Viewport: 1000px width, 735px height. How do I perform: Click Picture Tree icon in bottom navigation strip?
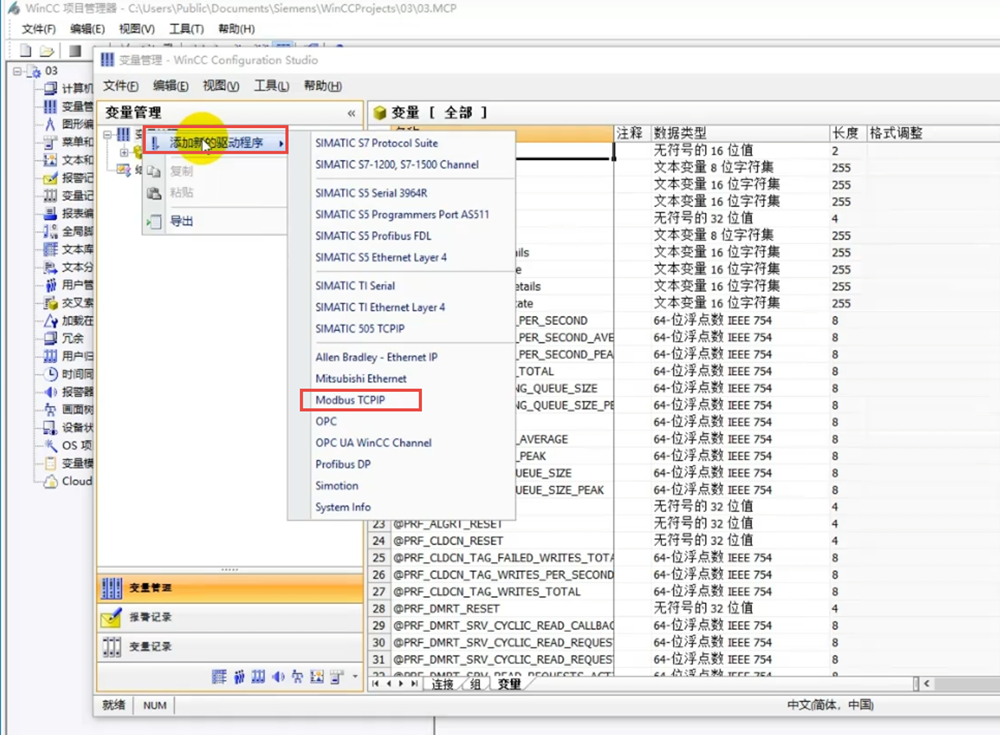297,677
